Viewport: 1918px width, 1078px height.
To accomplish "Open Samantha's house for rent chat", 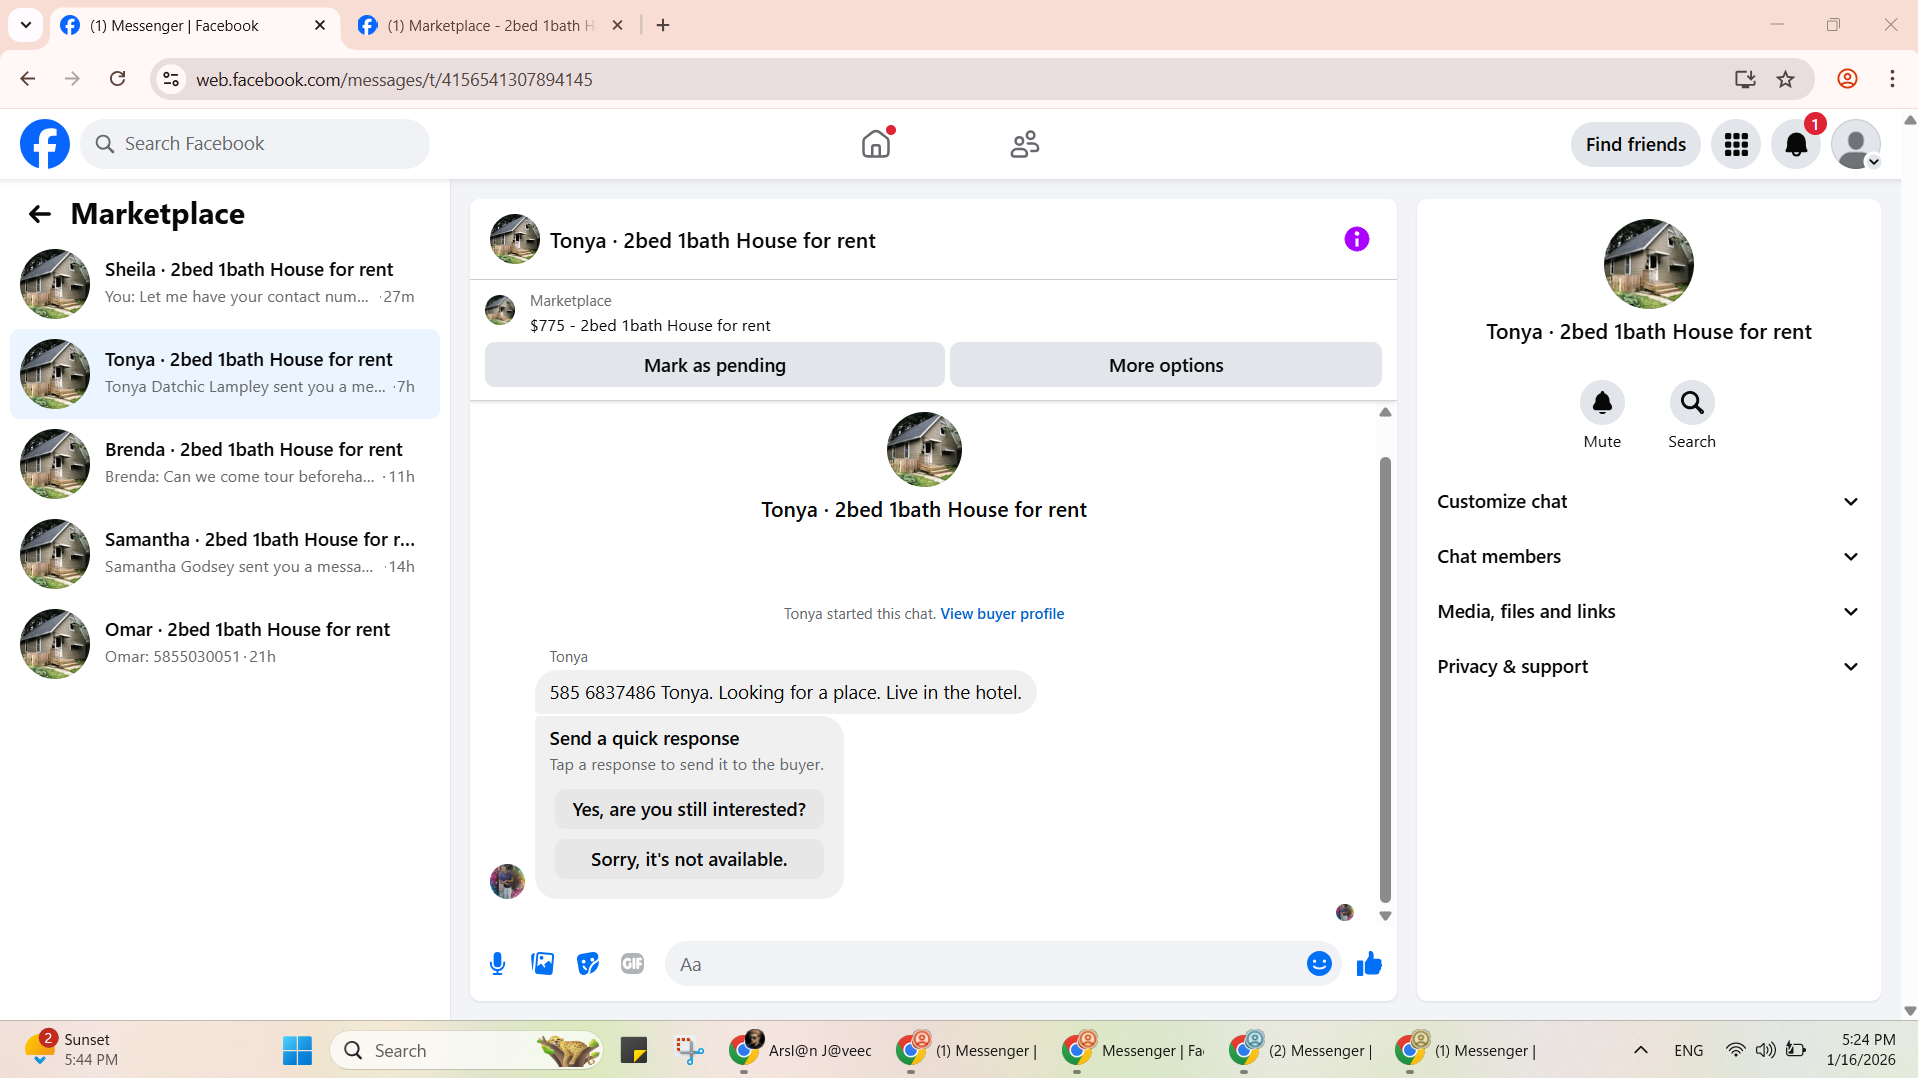I will [x=225, y=554].
